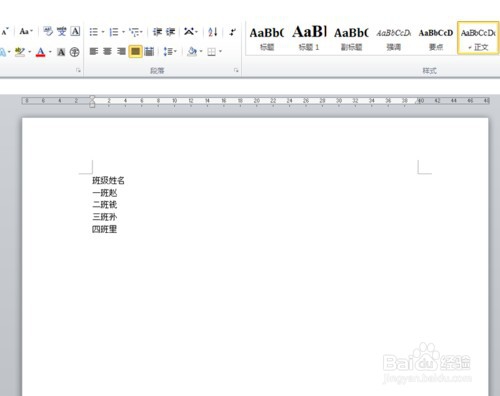Toggle Character Shading icon

[61, 52]
